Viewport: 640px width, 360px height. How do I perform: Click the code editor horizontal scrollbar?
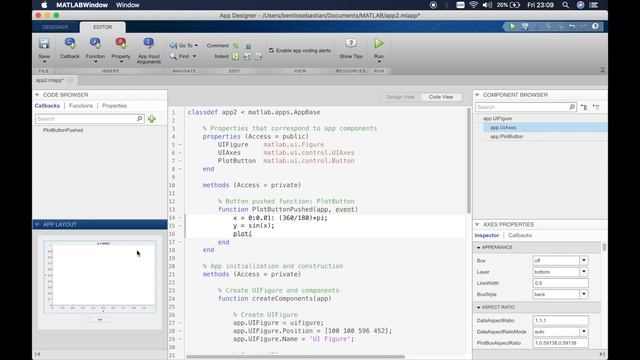point(296,356)
